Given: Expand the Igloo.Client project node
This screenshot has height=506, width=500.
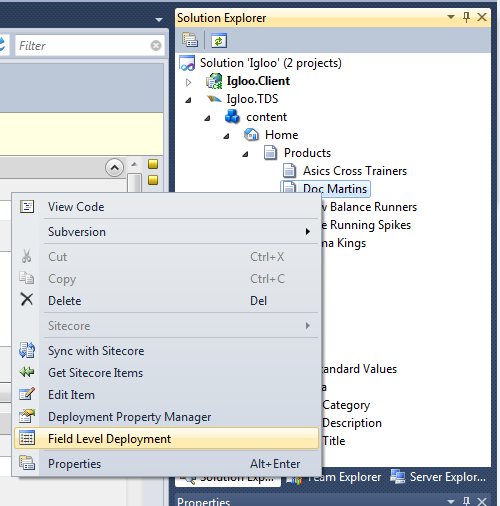Looking at the screenshot, I should [189, 82].
